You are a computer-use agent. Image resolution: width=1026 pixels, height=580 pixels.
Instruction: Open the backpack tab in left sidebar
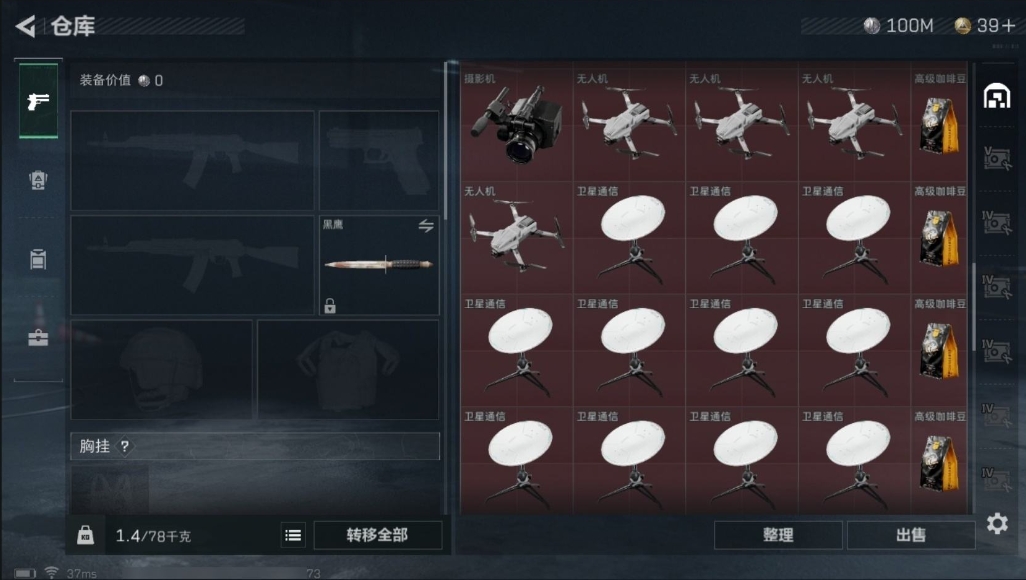(x=38, y=180)
